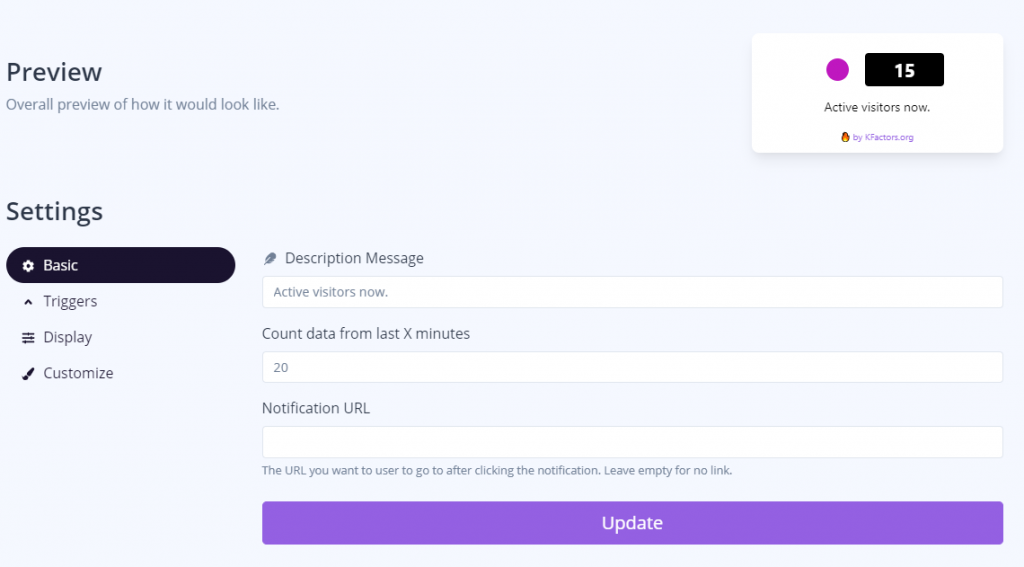Screen dimensions: 1024x567
Task: Click the black 15 counter badge
Action: coord(904,70)
